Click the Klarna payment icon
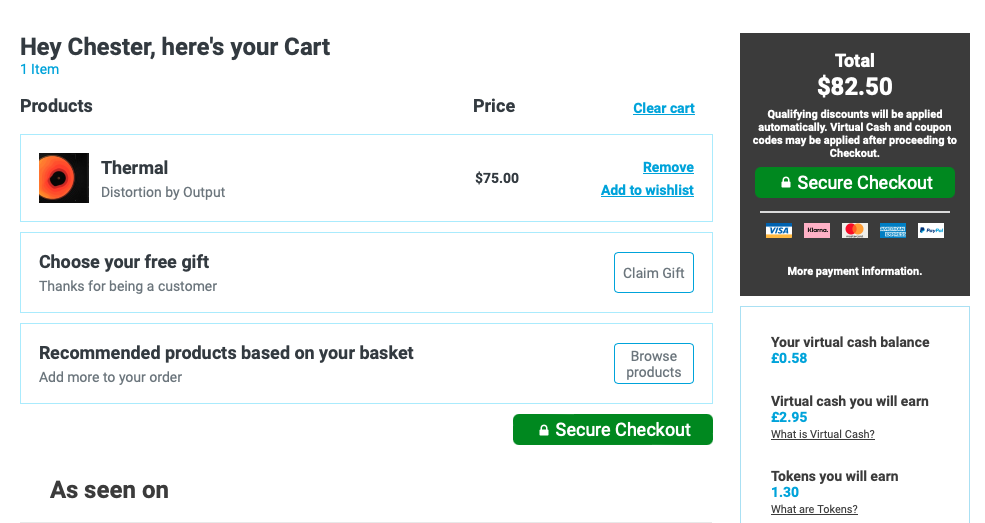This screenshot has width=985, height=523. tap(817, 230)
